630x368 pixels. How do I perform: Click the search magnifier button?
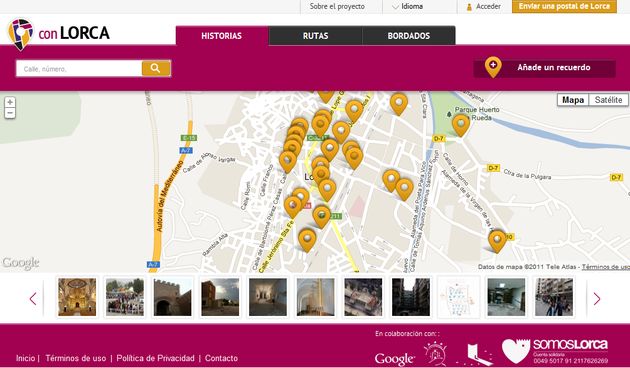coord(156,68)
